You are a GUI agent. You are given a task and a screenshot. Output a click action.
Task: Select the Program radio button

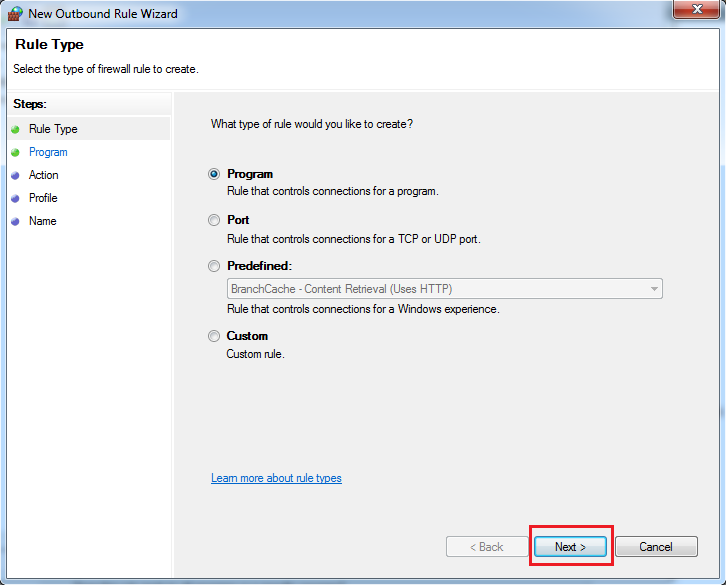pyautogui.click(x=214, y=174)
